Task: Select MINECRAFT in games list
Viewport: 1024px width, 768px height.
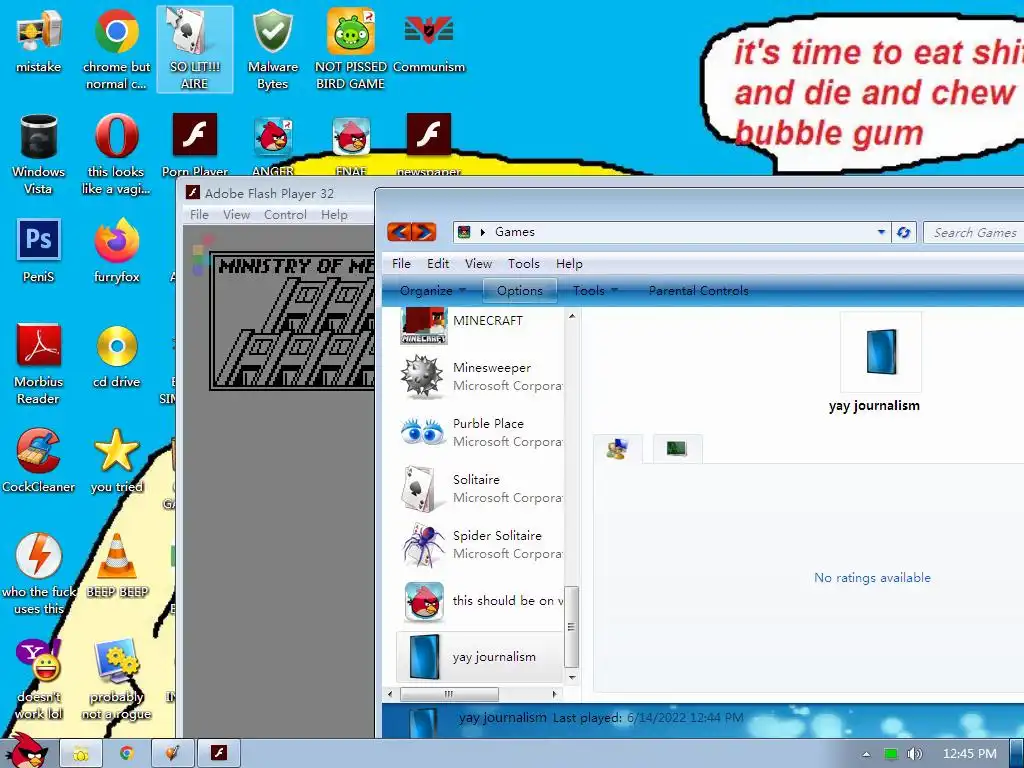Action: (480, 325)
